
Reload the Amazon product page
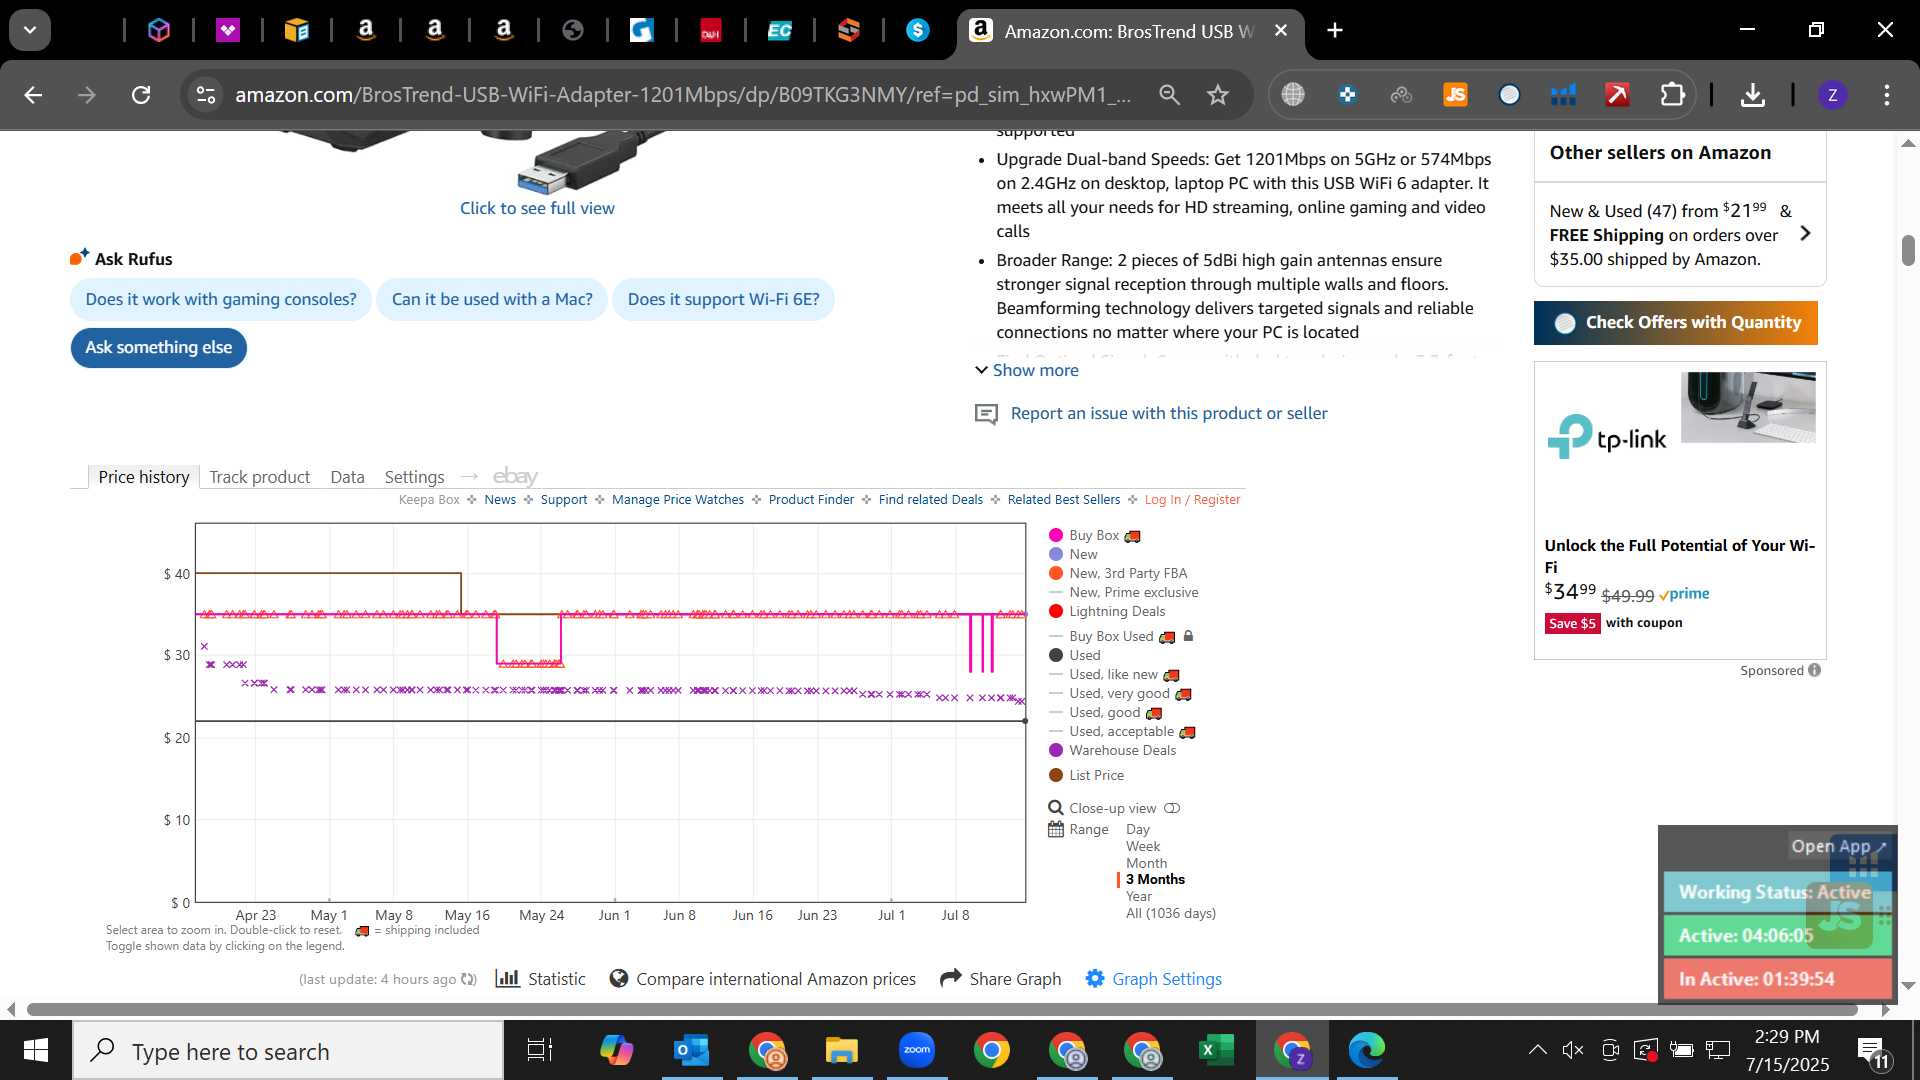point(141,95)
